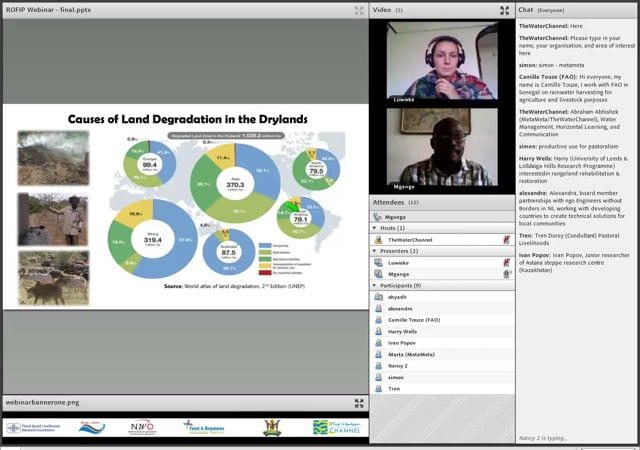
Task: Click the participant icon next to Tren
Action: (x=378, y=388)
